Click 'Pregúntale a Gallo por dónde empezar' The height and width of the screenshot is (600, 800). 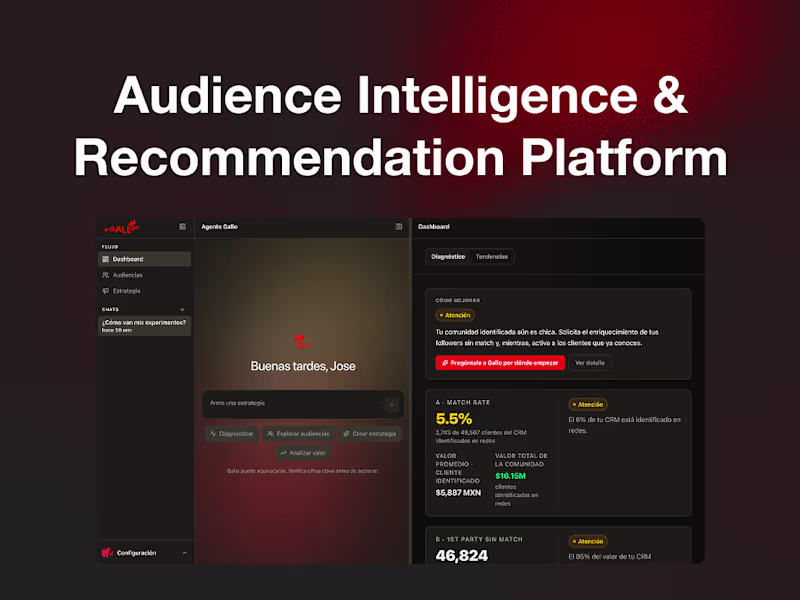tap(500, 363)
